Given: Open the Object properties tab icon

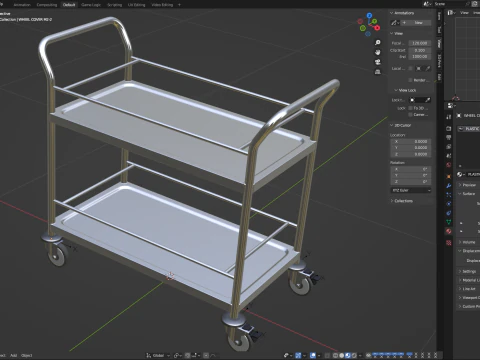Looking at the screenshot, I should click(449, 176).
